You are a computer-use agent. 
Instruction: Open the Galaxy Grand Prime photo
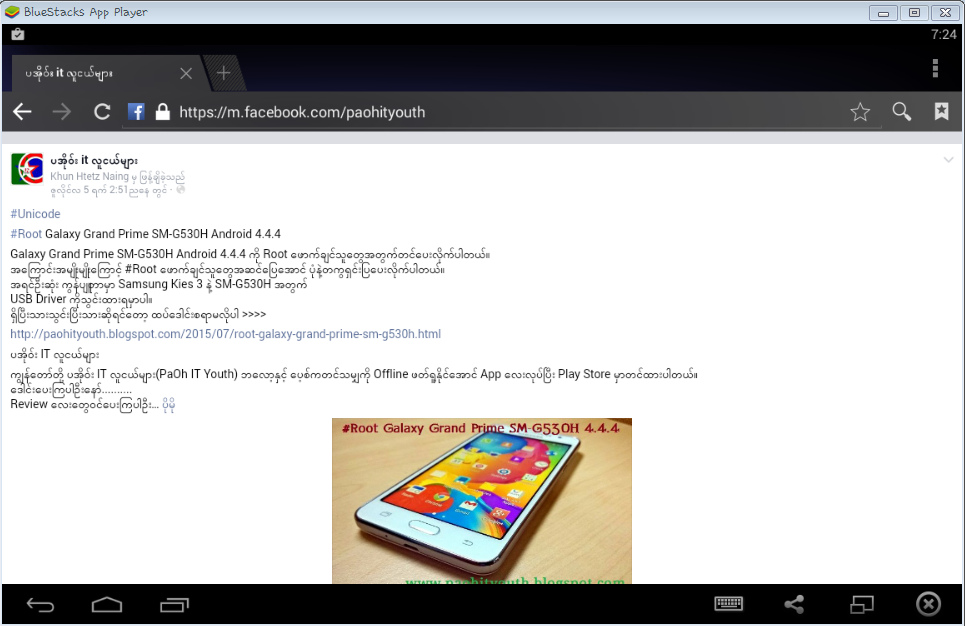coord(482,500)
